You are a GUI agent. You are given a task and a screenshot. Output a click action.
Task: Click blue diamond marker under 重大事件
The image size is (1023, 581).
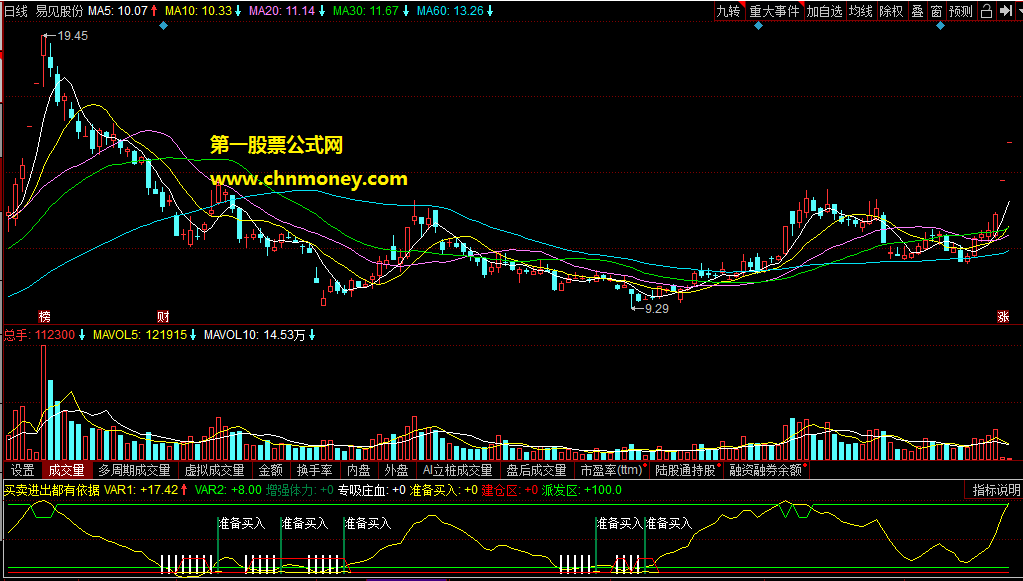click(x=758, y=25)
